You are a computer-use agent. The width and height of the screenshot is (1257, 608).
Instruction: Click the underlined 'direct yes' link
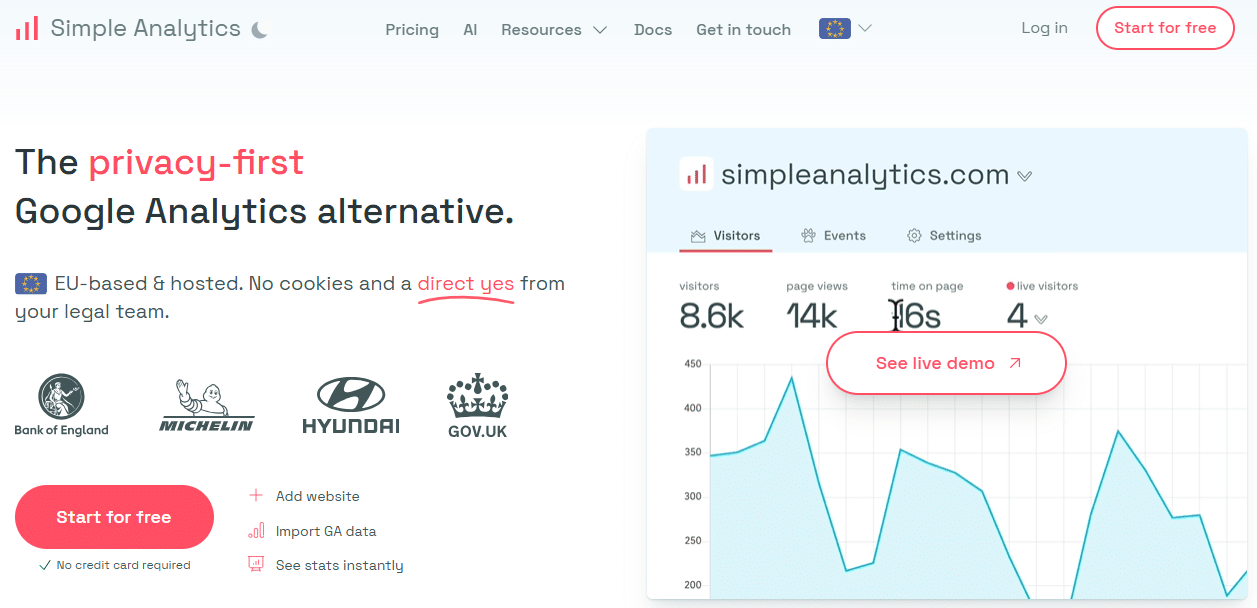(x=466, y=284)
